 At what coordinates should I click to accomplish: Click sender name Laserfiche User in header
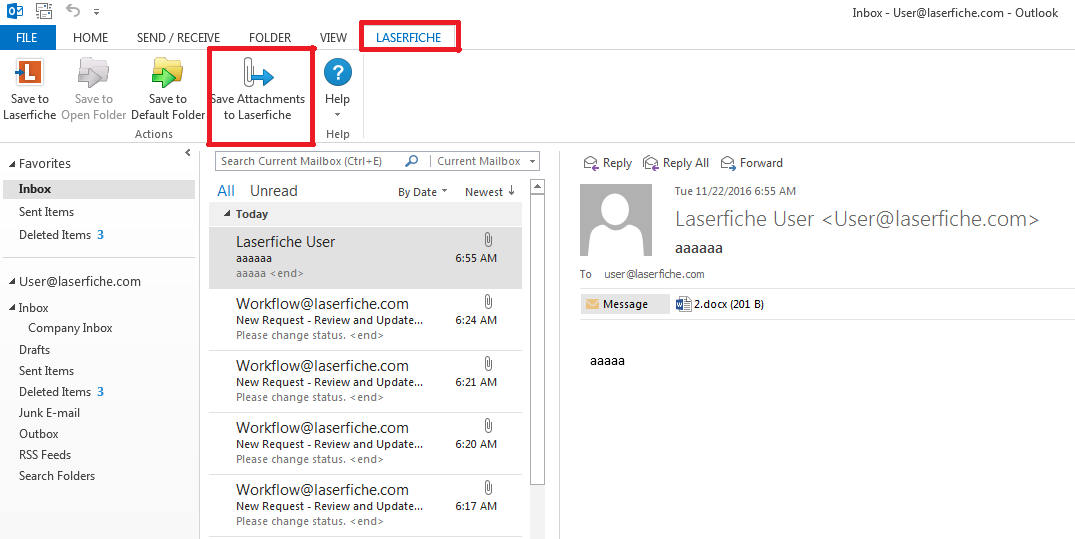click(x=857, y=219)
